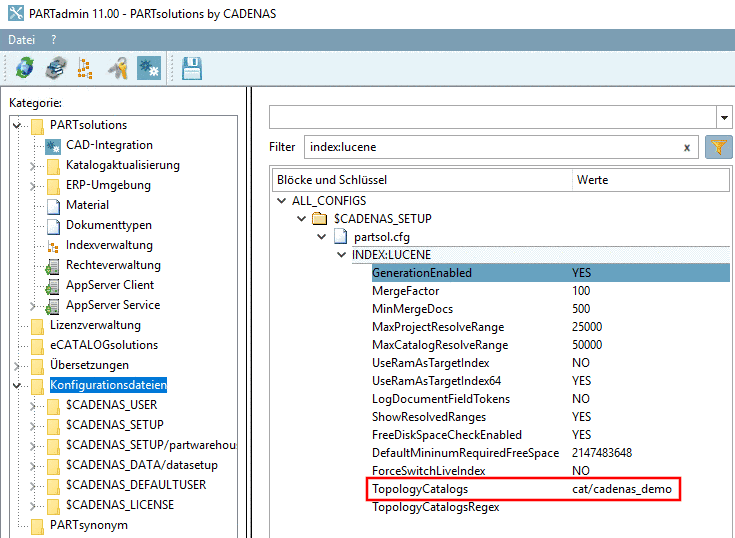Viewport: 735px width, 538px height.
Task: Click the hierarchy tree toolbar icon
Action: click(85, 68)
